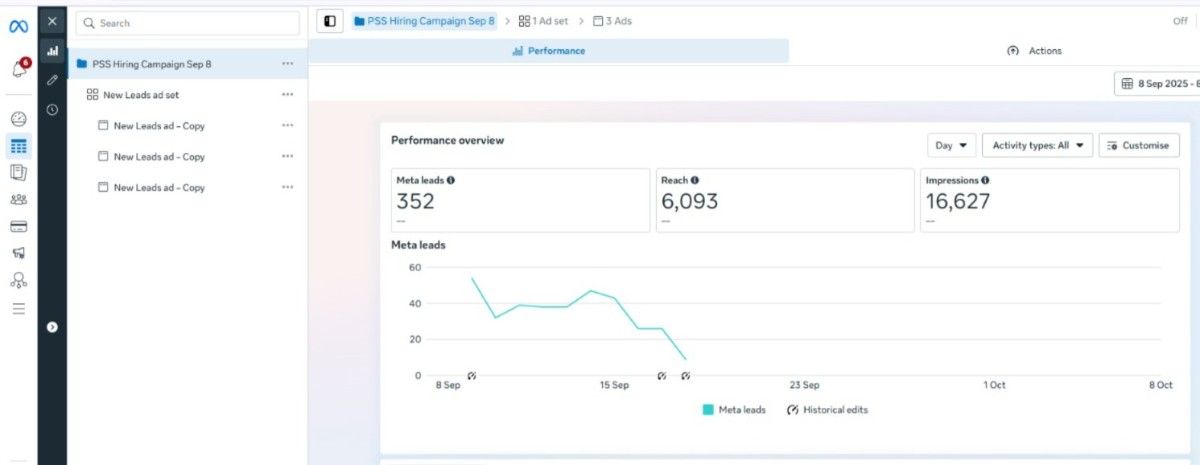1200x465 pixels.
Task: Open Account overview gauge icon
Action: (x=18, y=119)
